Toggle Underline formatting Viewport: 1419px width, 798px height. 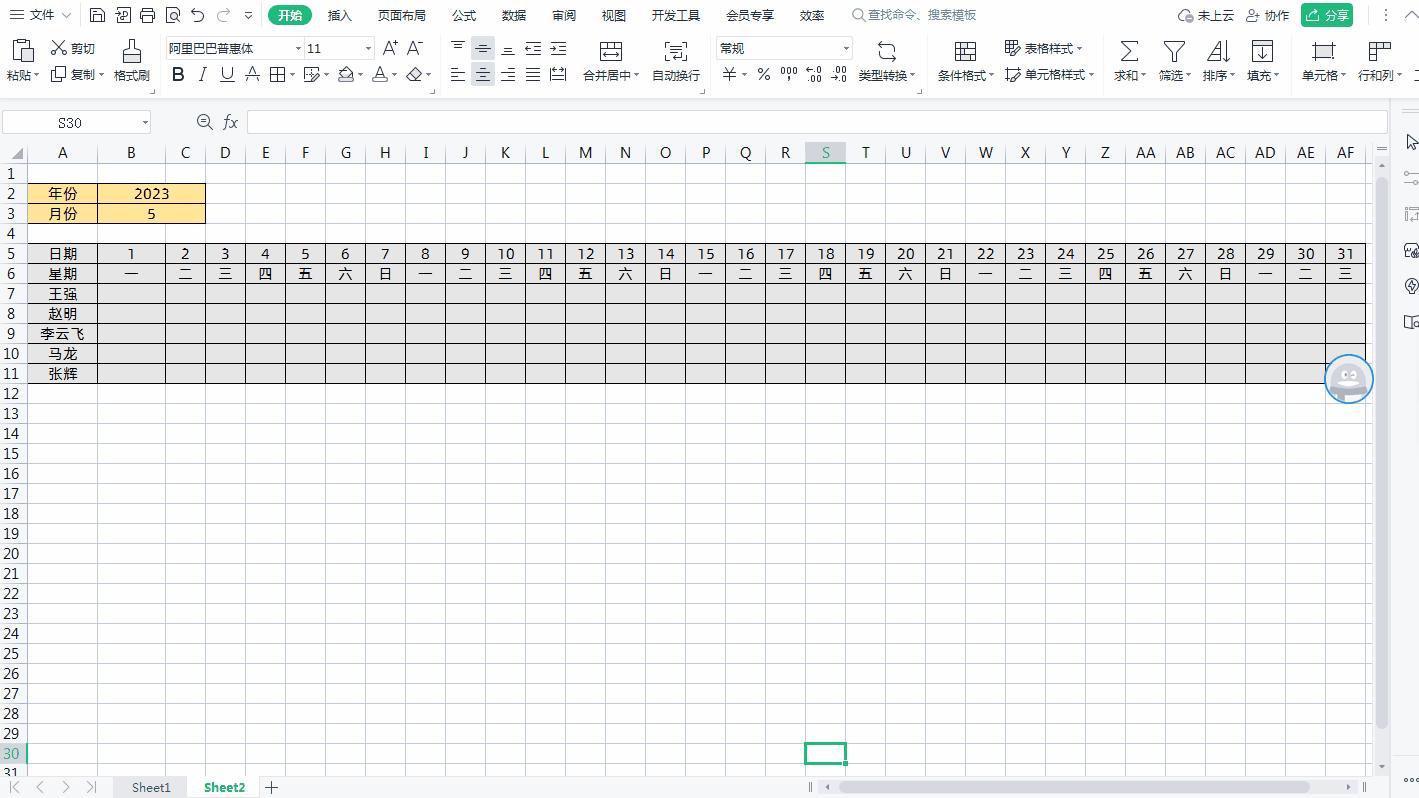pyautogui.click(x=227, y=74)
